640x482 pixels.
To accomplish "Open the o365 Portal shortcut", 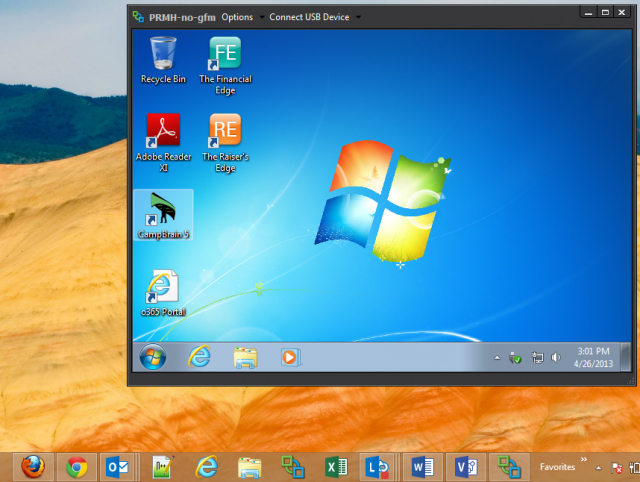I will [163, 293].
